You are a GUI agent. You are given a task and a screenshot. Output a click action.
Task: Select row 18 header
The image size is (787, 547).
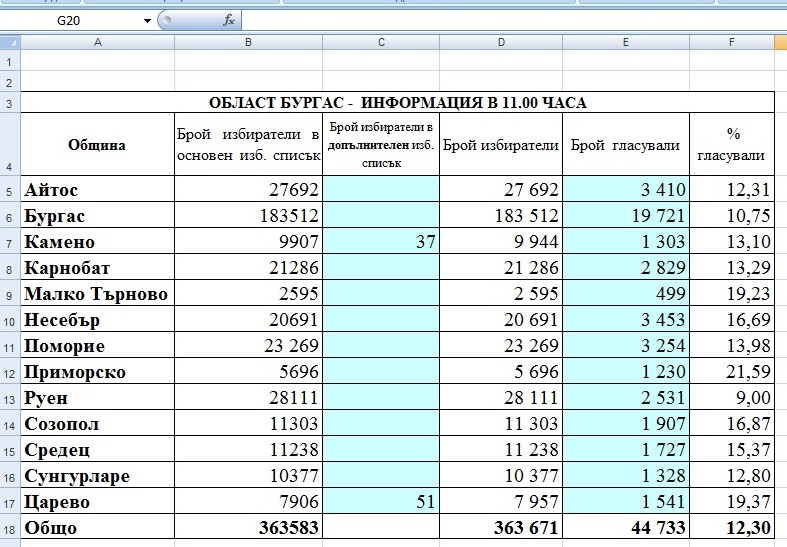[10, 528]
